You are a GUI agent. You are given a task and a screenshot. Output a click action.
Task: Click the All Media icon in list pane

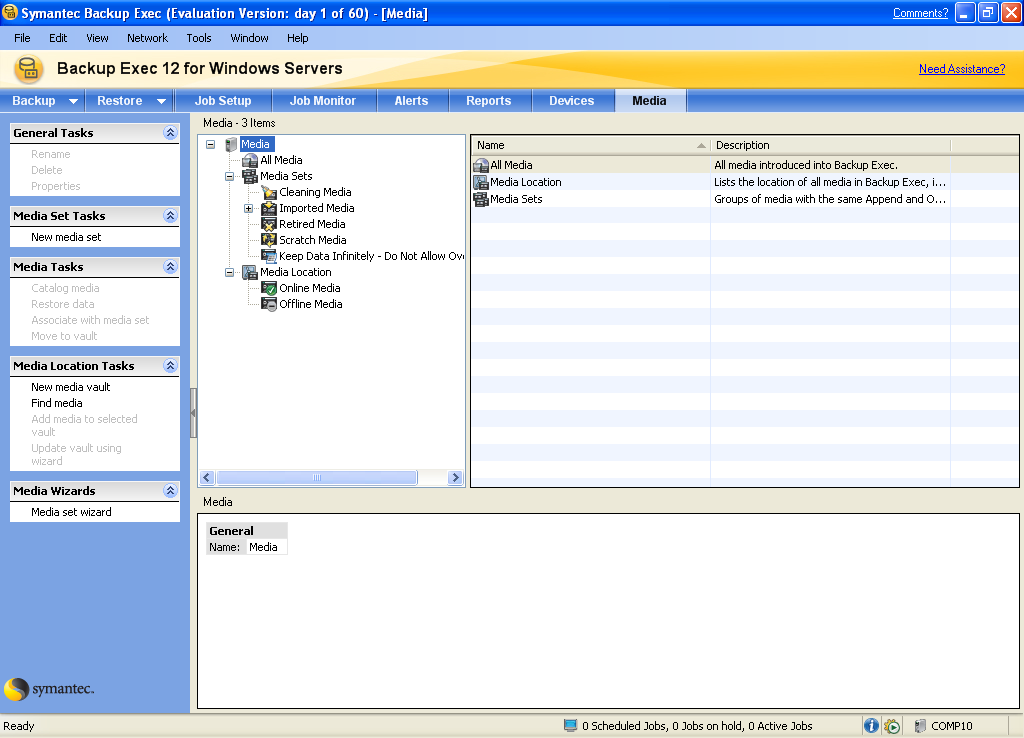coord(481,165)
